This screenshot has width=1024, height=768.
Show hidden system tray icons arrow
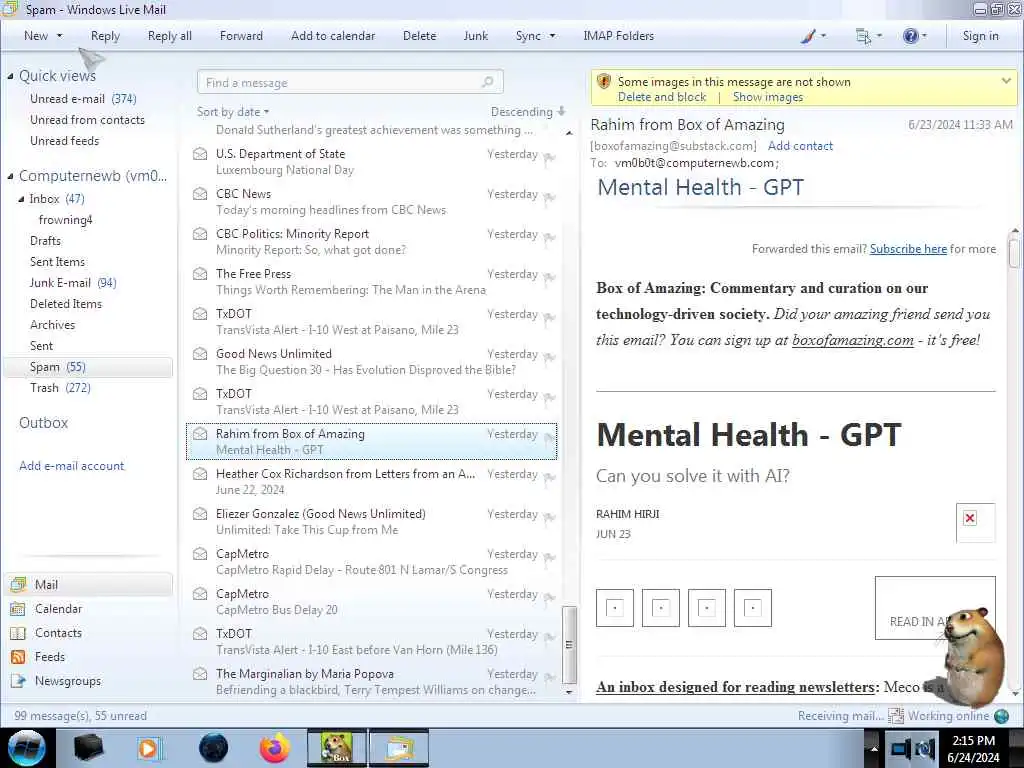[x=873, y=748]
